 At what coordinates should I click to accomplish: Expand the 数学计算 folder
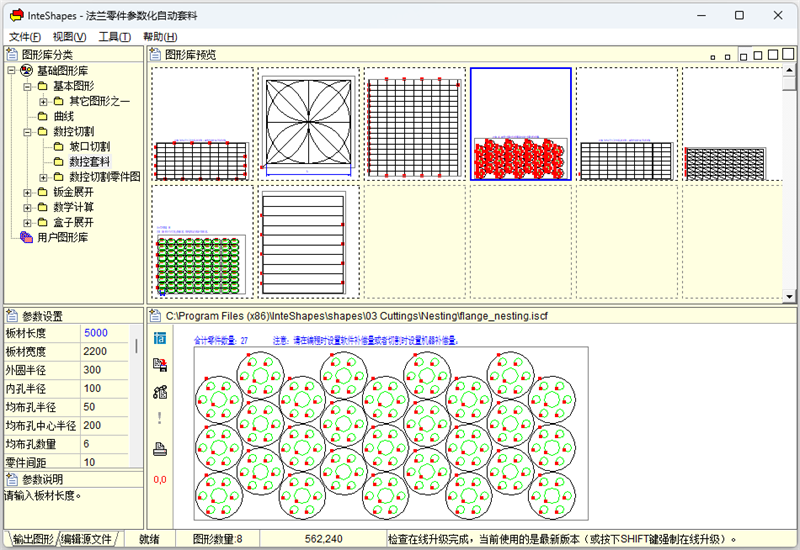(27, 208)
